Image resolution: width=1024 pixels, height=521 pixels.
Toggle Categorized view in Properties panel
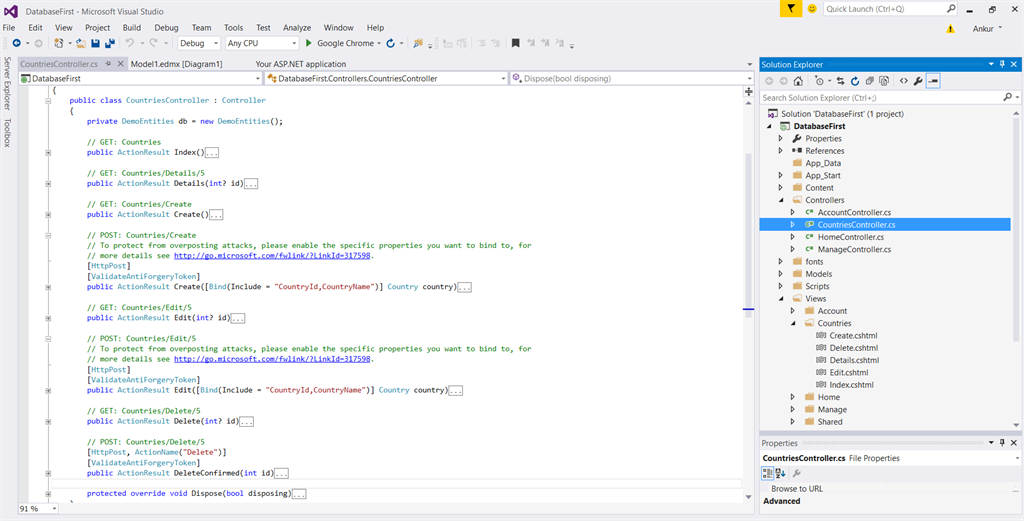point(769,473)
